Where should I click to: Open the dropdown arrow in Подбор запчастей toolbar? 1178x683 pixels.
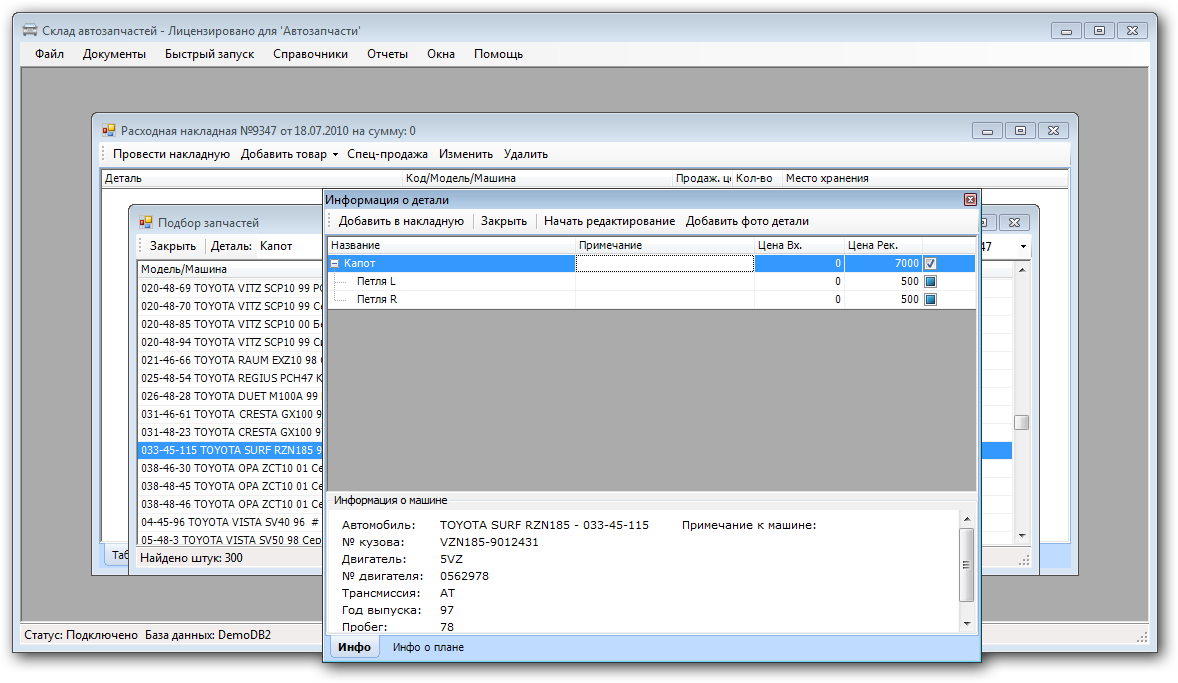[x=1023, y=247]
